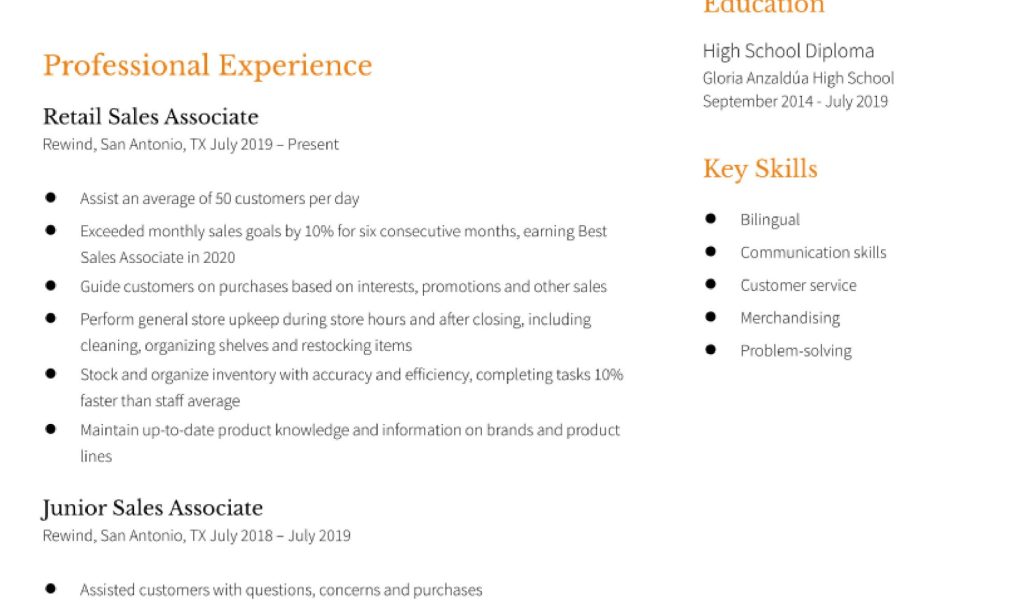Click the Merchandising skill item
1024x600 pixels.
pyautogui.click(x=790, y=318)
